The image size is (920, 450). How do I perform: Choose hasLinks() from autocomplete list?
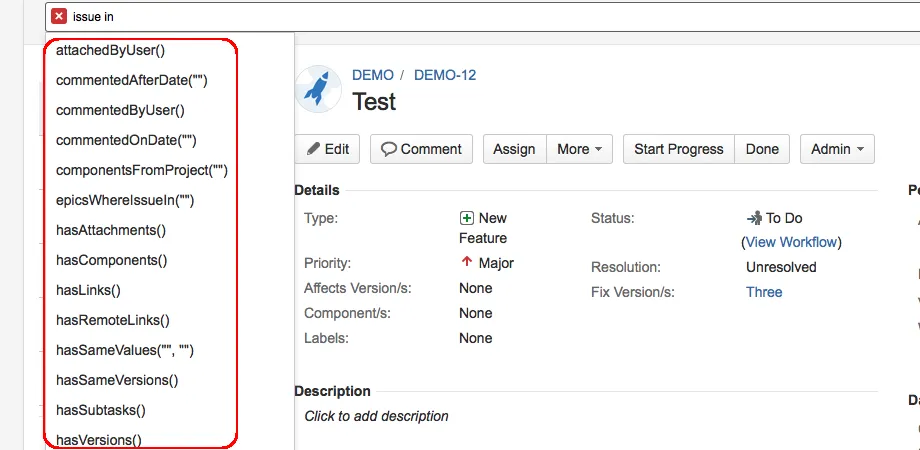pos(88,290)
